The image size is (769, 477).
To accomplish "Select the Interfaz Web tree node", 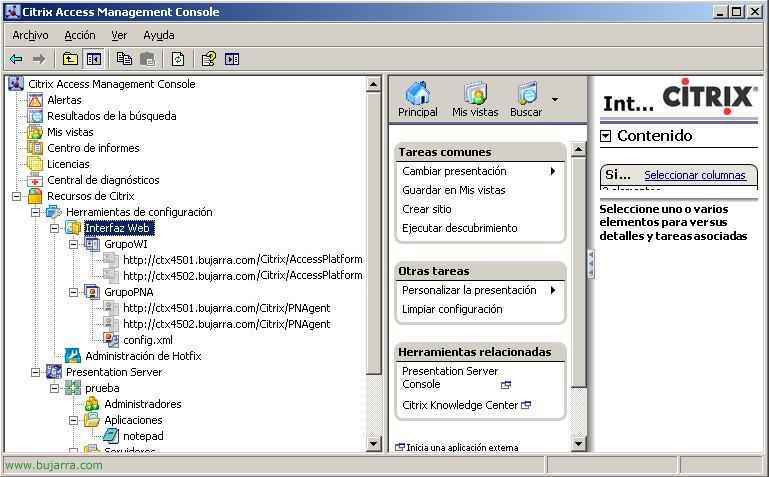I will point(119,228).
